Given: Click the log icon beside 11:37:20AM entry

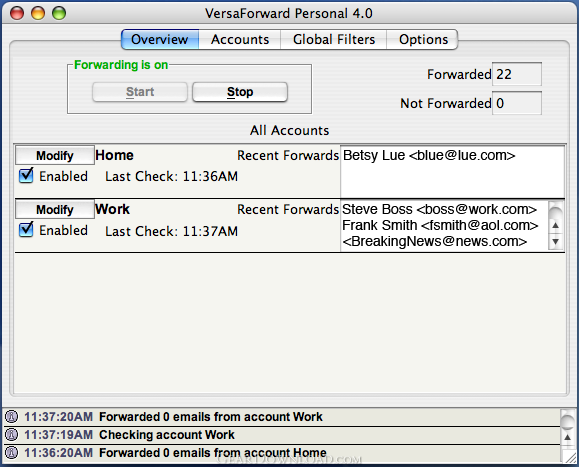Looking at the screenshot, I should (11, 417).
